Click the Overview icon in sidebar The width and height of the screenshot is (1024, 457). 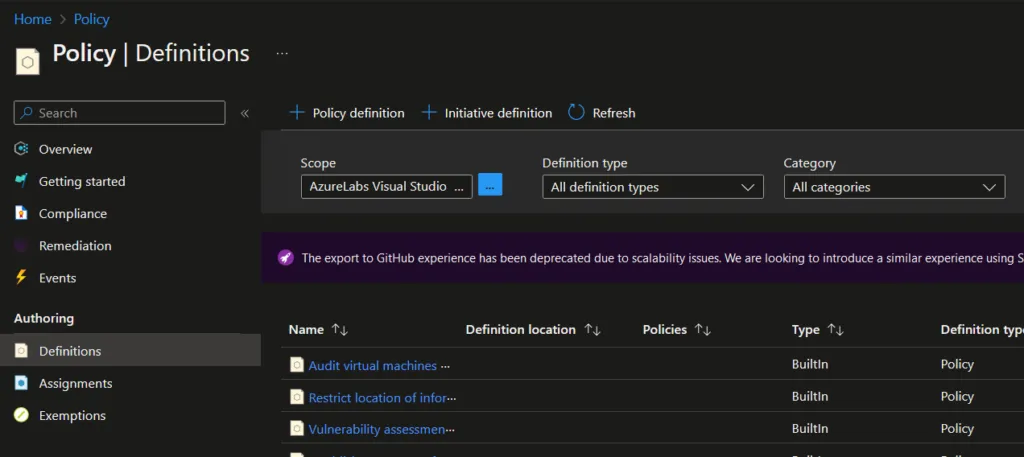click(x=22, y=149)
